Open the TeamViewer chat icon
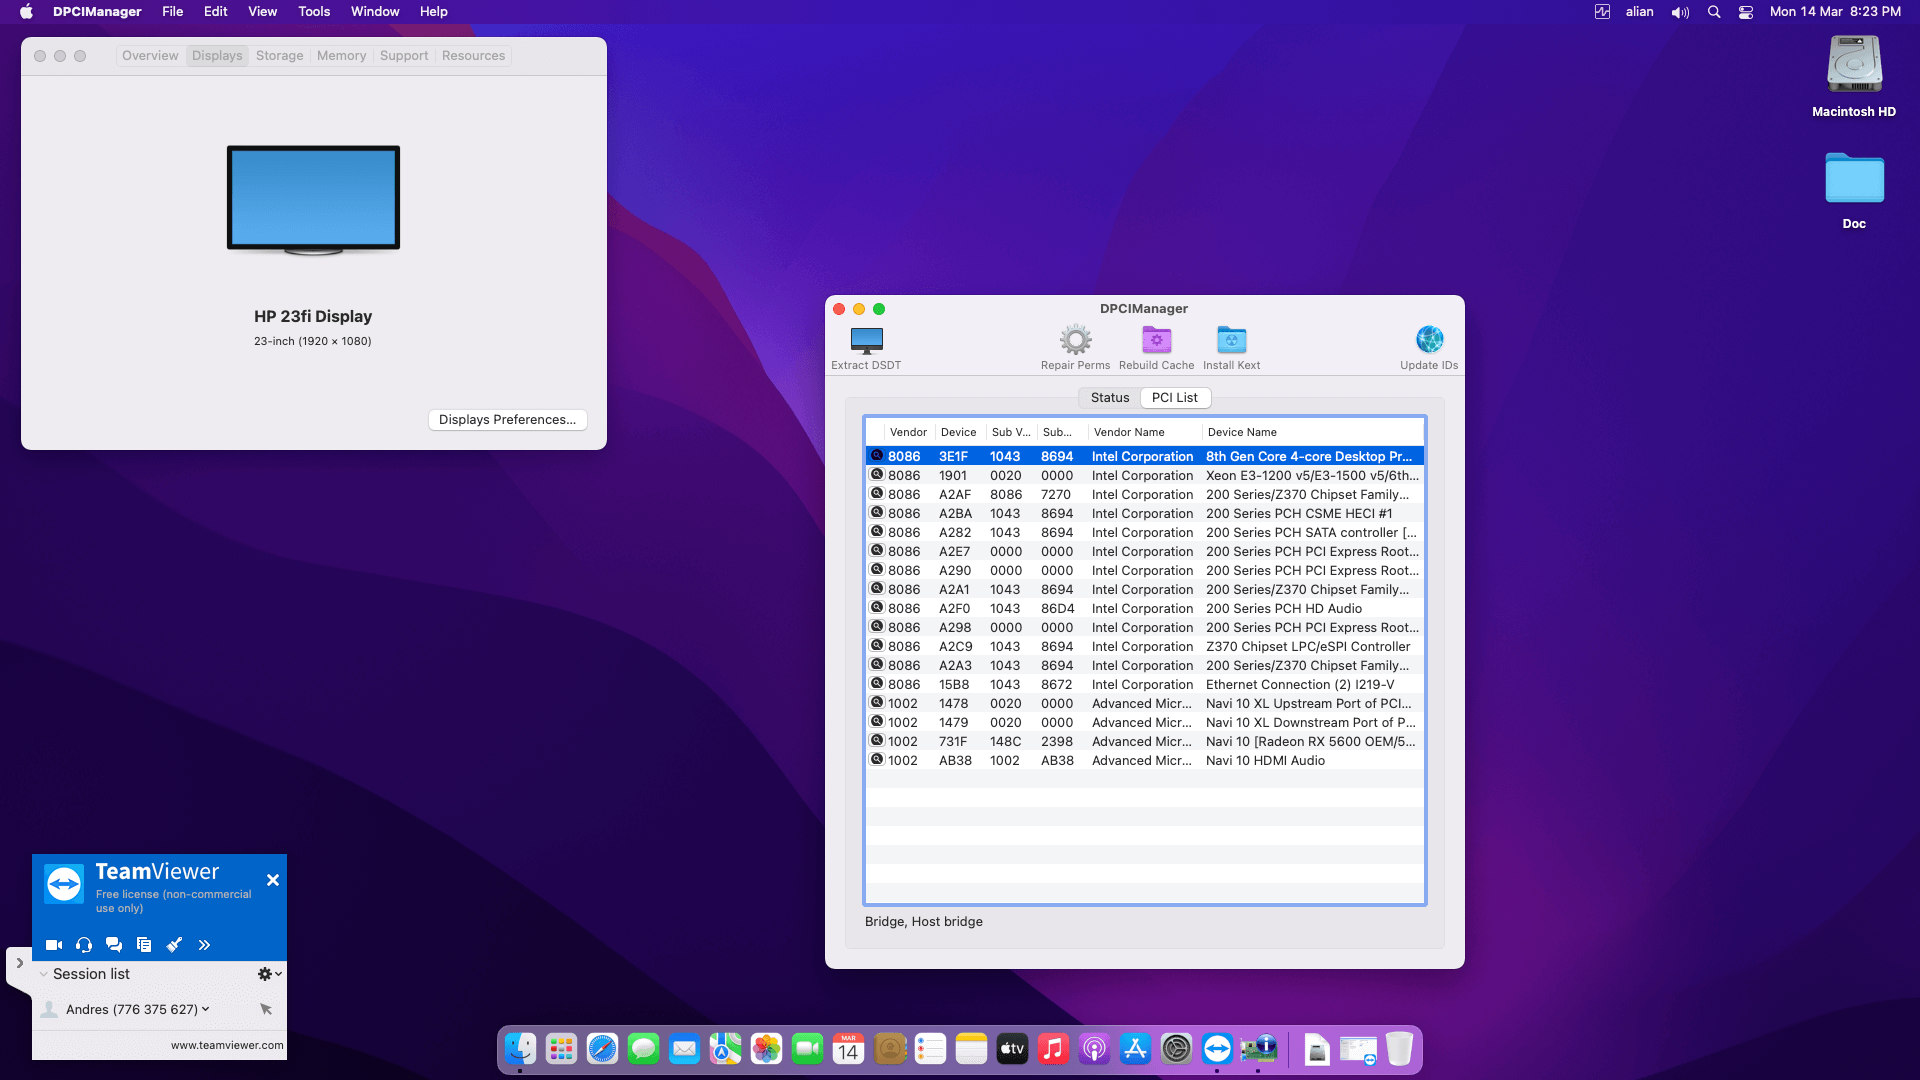 (114, 945)
